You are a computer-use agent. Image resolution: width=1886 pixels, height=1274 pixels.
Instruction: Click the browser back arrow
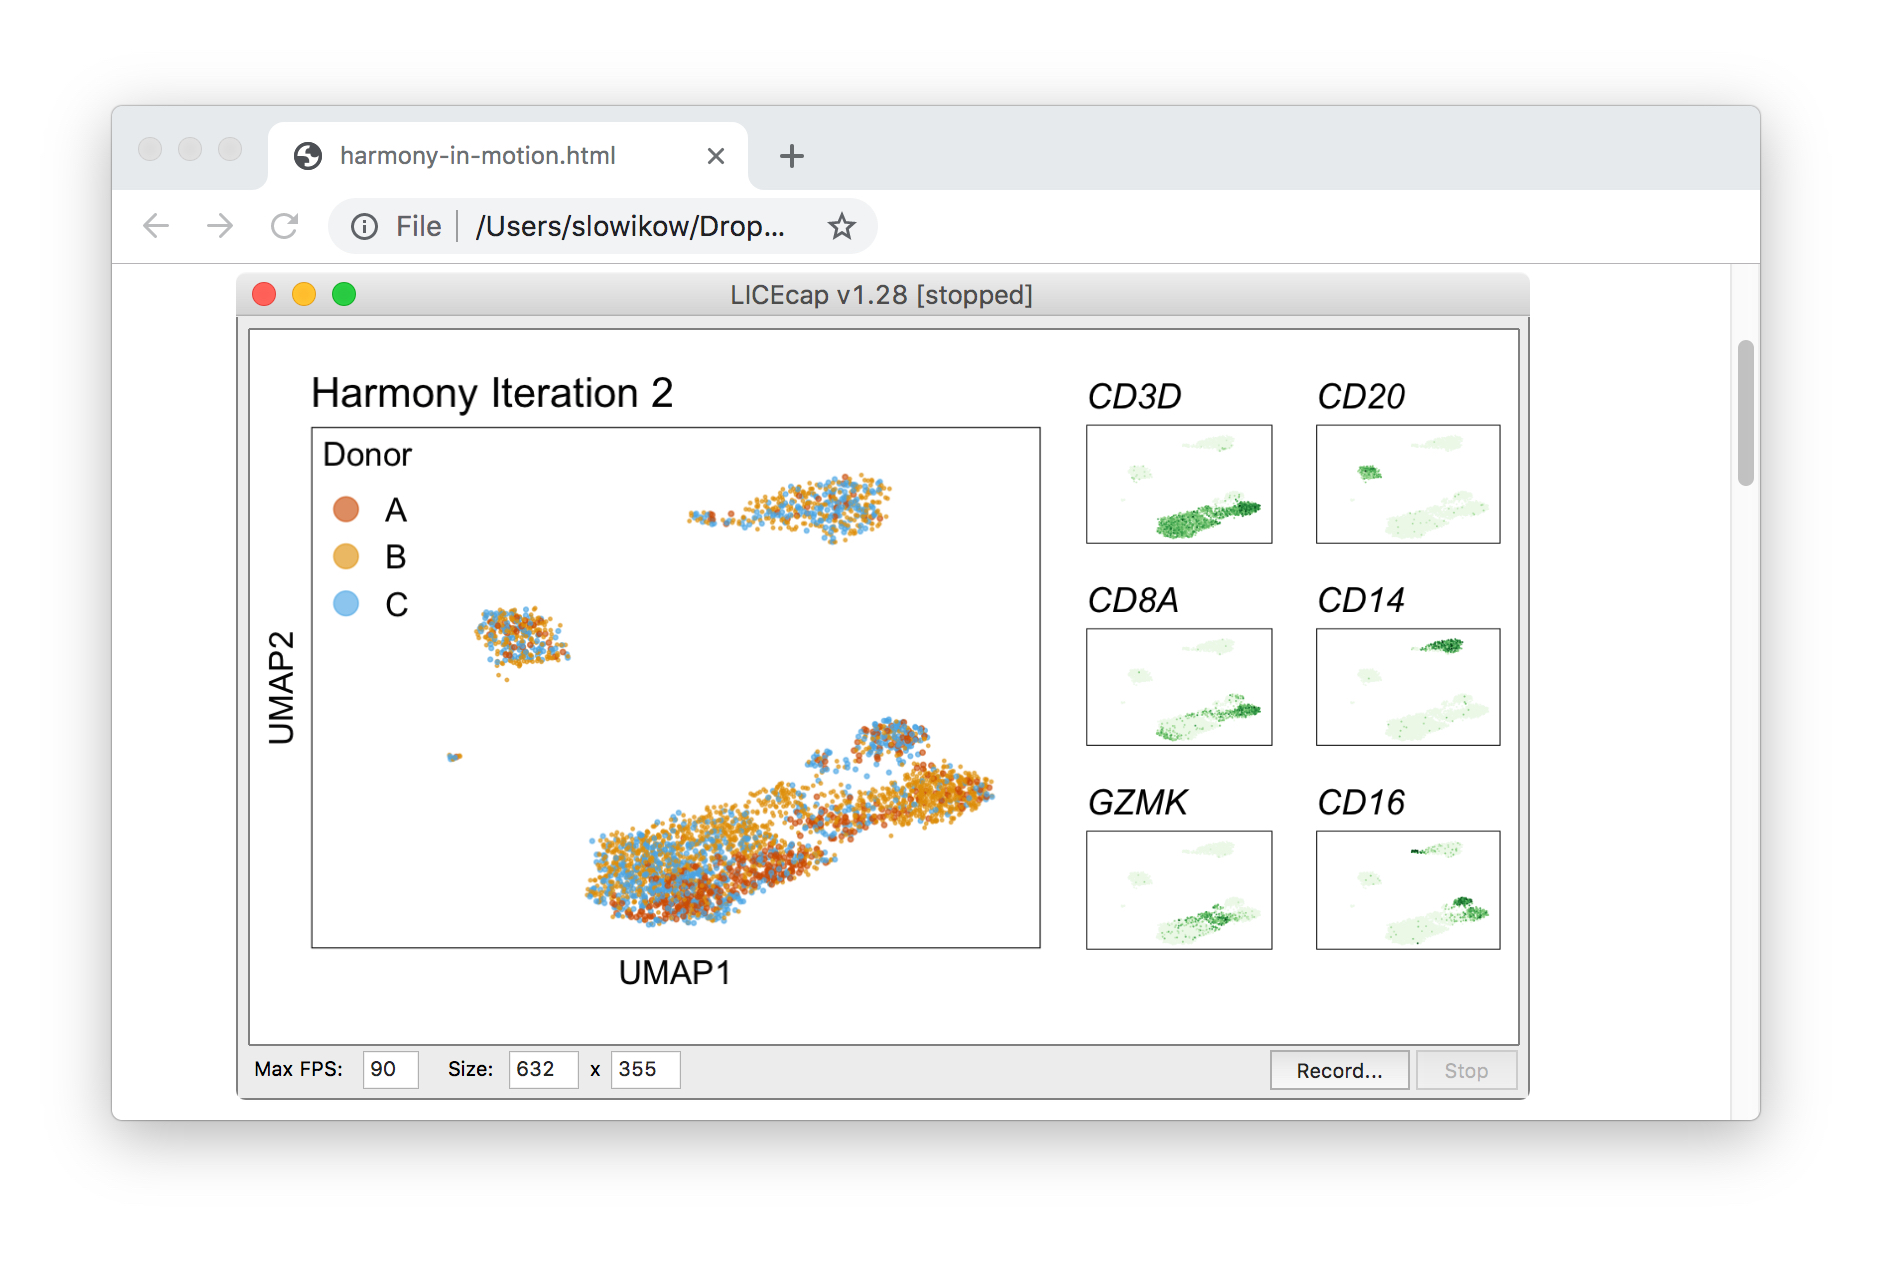[x=156, y=226]
